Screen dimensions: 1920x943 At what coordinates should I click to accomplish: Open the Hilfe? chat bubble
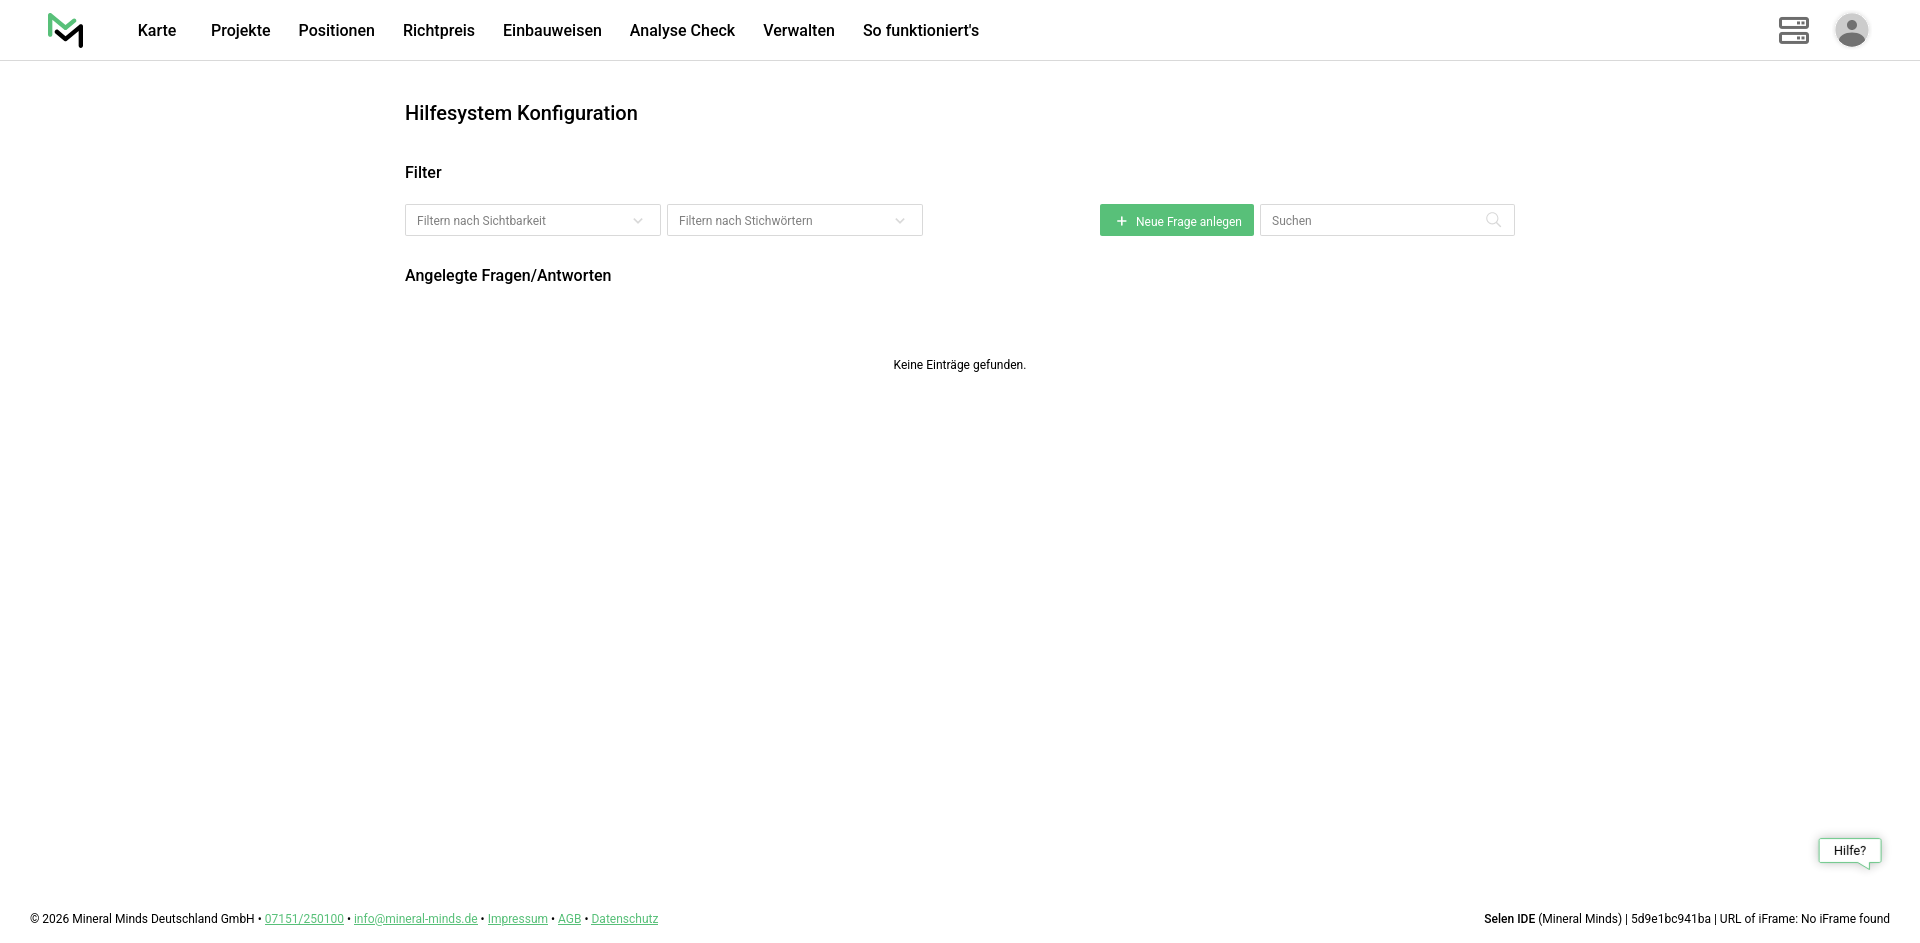pos(1849,851)
